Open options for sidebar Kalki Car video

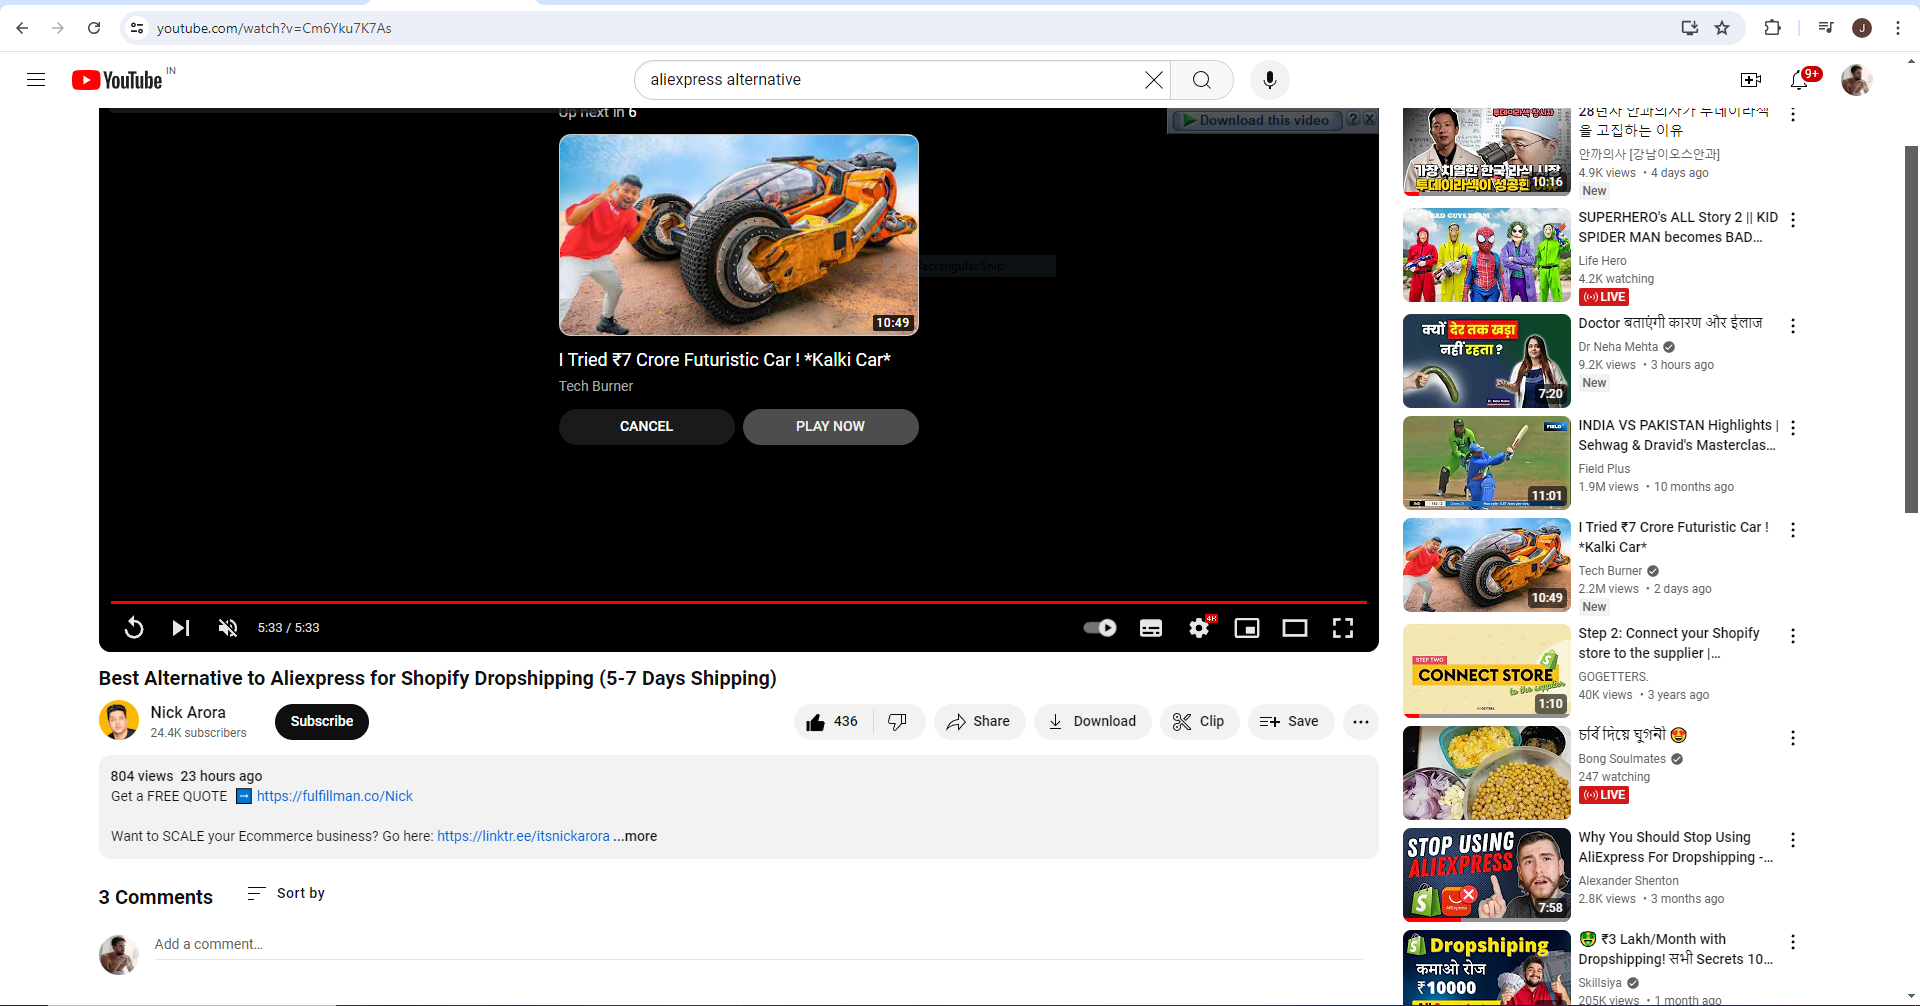click(x=1793, y=530)
